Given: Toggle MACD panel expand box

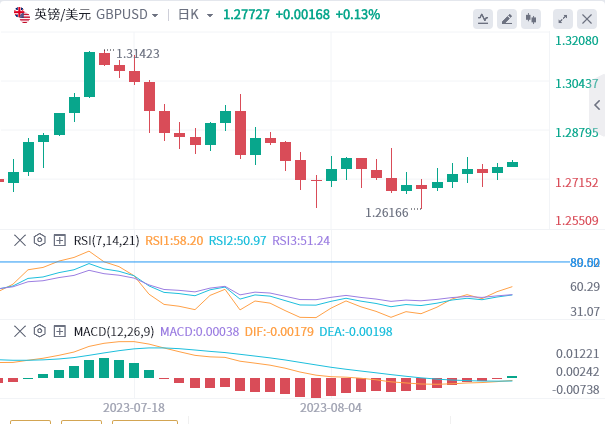Looking at the screenshot, I should [x=59, y=331].
